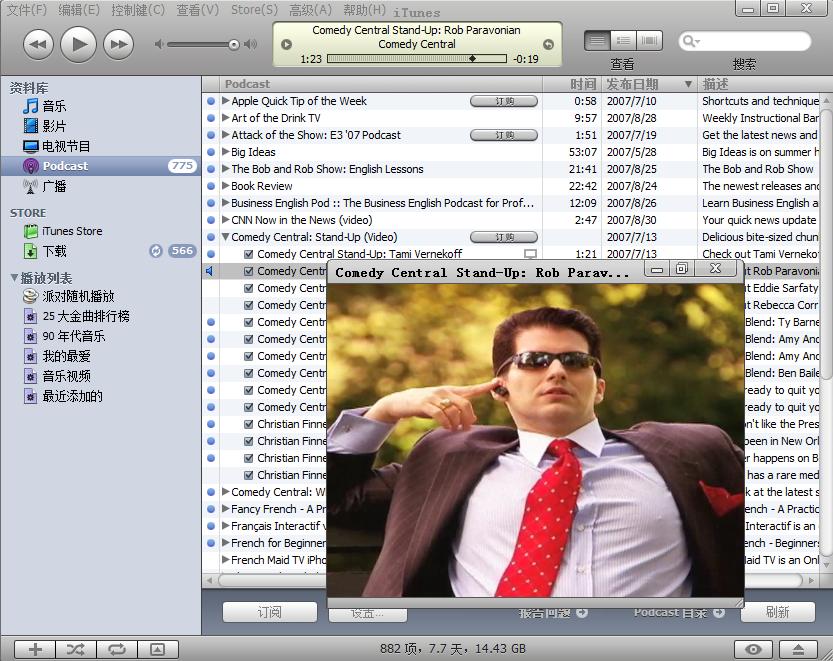Toggle repeat playback button
Screen dimensions: 833x661
pos(117,649)
